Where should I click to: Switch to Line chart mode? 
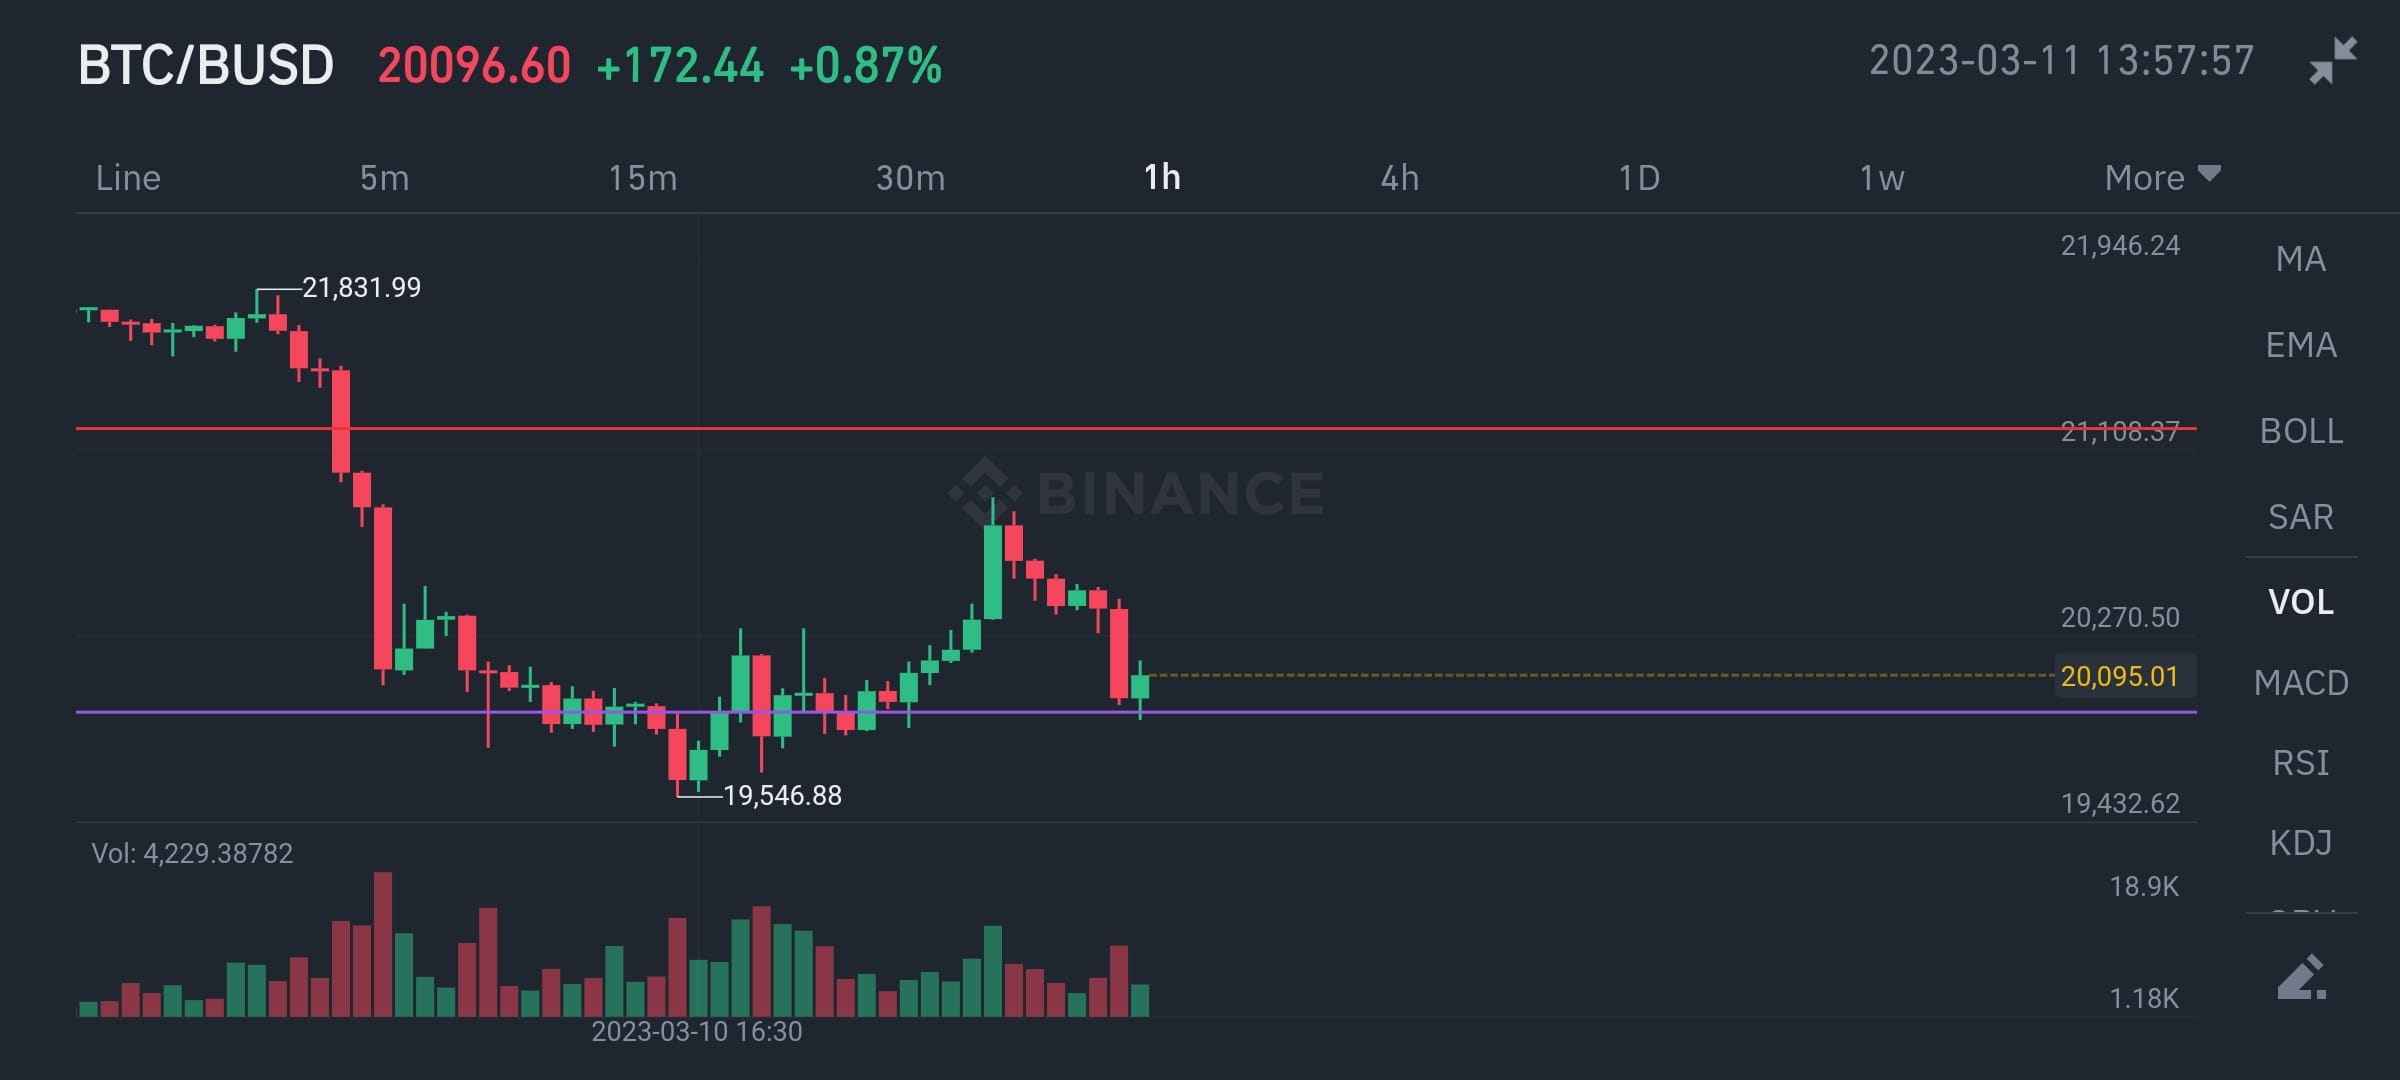[x=128, y=178]
